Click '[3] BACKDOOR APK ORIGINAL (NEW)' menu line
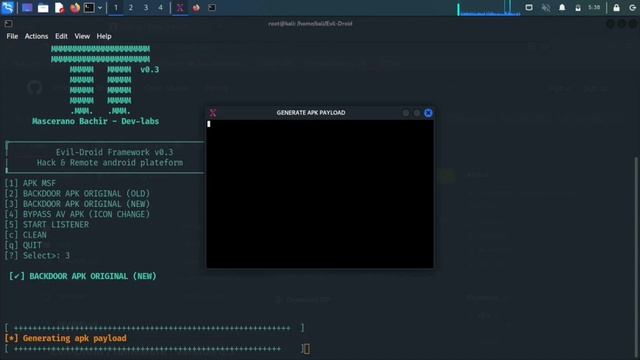Image resolution: width=640 pixels, height=360 pixels. (x=77, y=204)
